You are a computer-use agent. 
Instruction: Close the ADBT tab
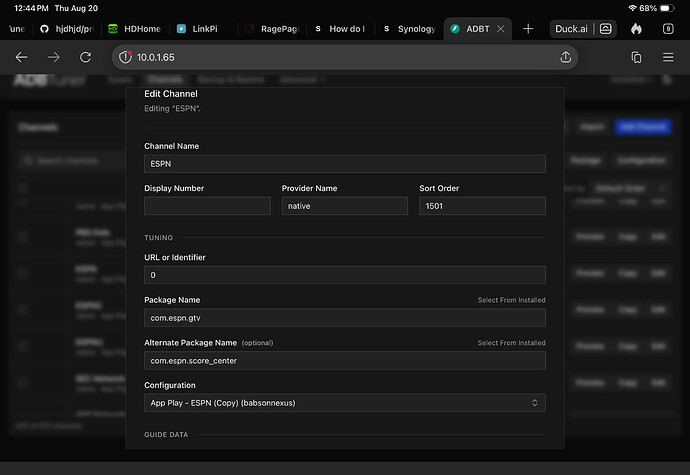[x=500, y=29]
